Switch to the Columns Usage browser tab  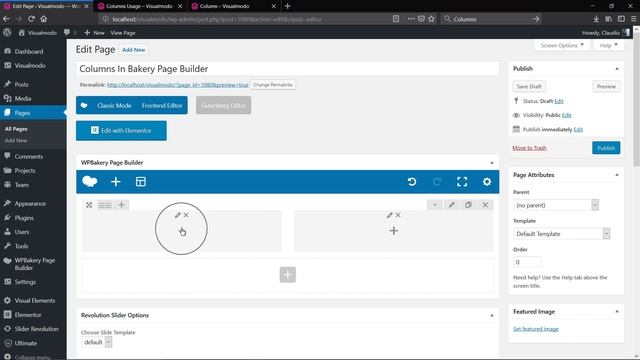coord(140,6)
